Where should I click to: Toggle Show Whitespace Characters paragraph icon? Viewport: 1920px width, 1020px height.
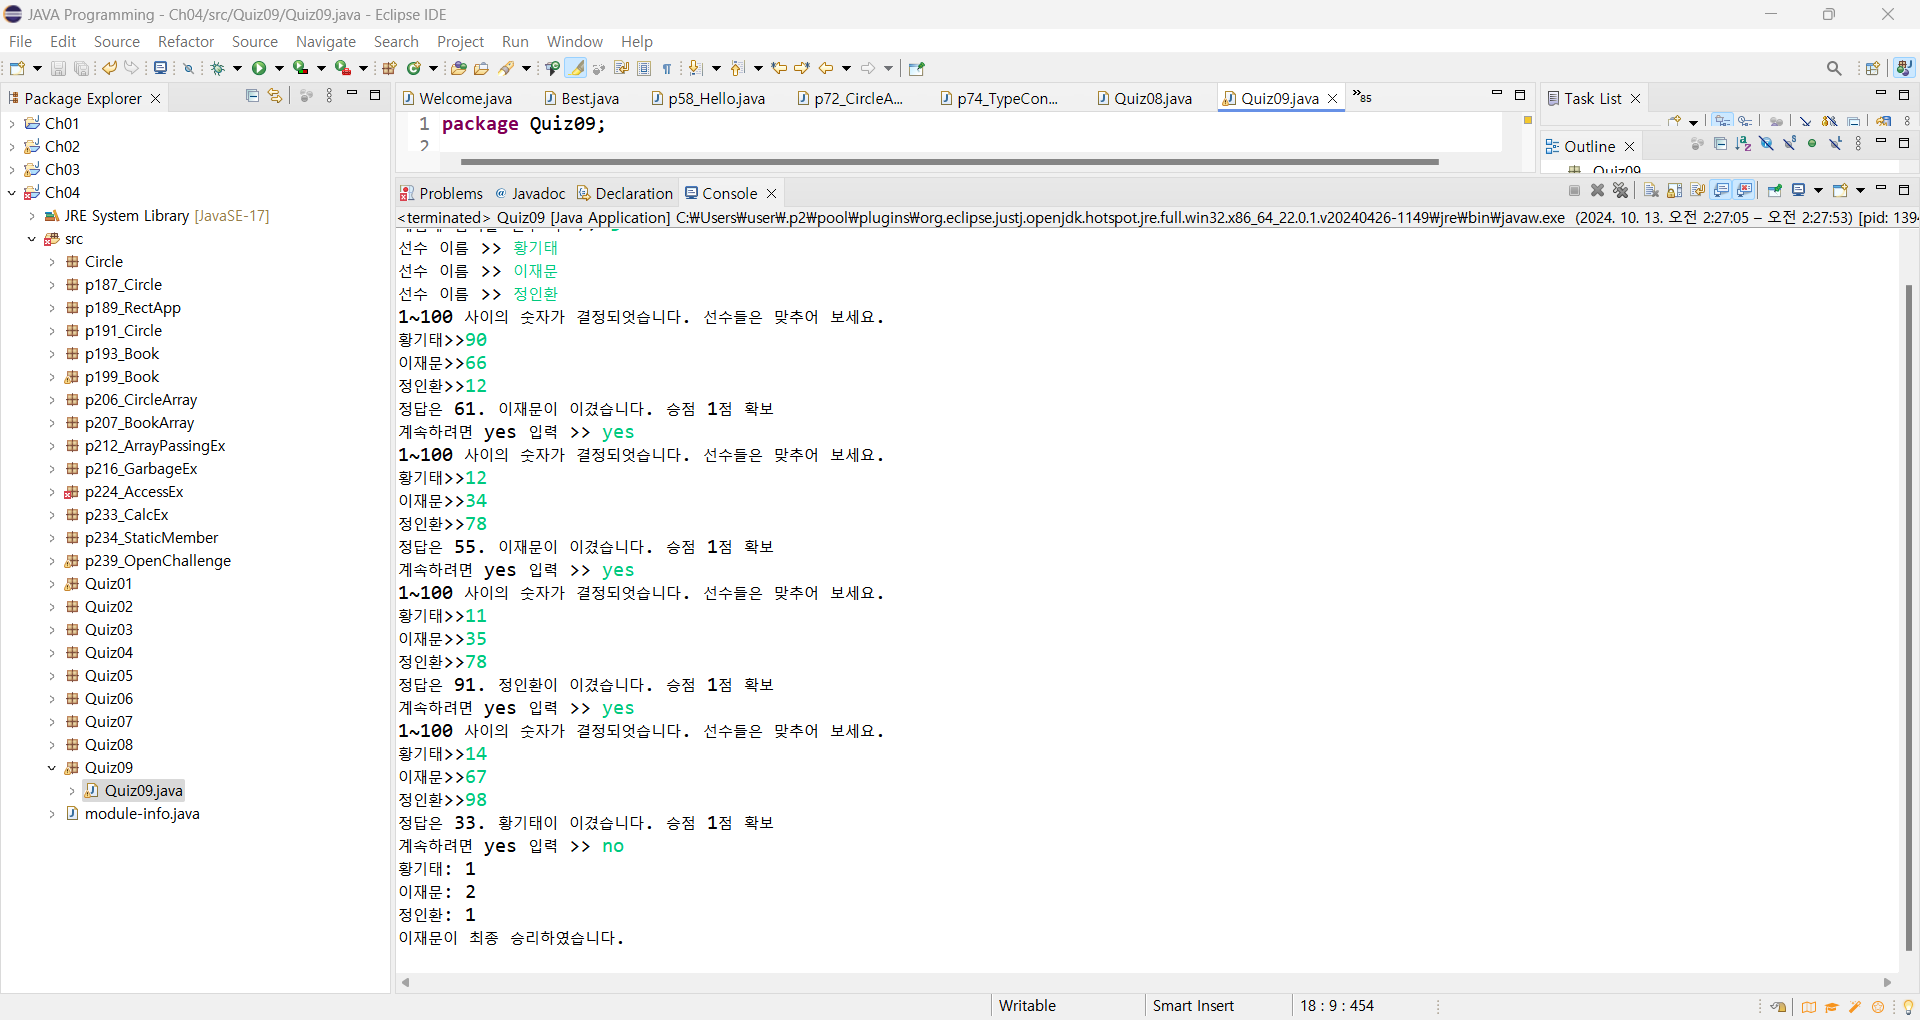(667, 68)
